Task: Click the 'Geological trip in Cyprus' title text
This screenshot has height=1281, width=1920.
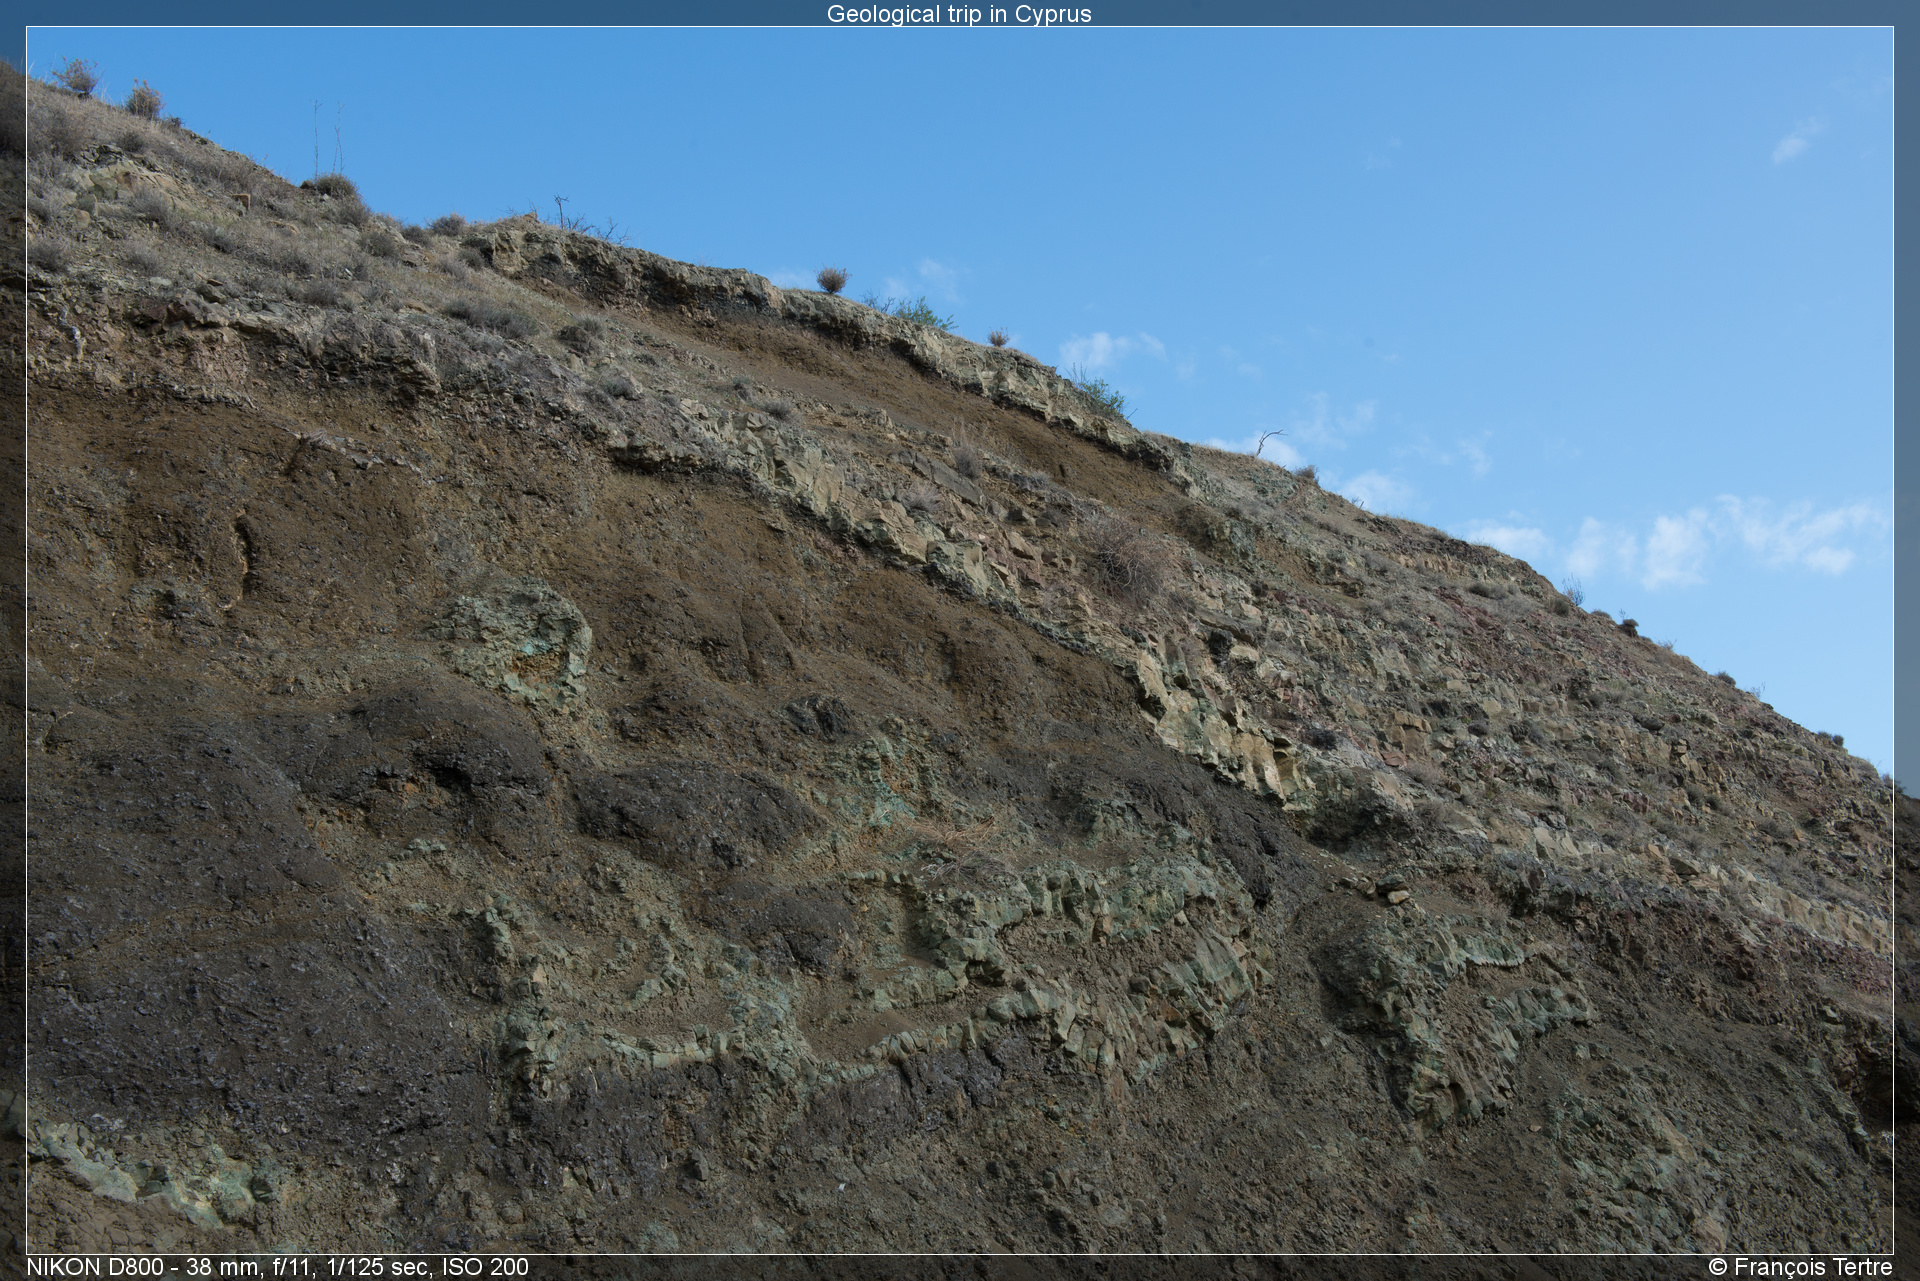Action: (959, 14)
